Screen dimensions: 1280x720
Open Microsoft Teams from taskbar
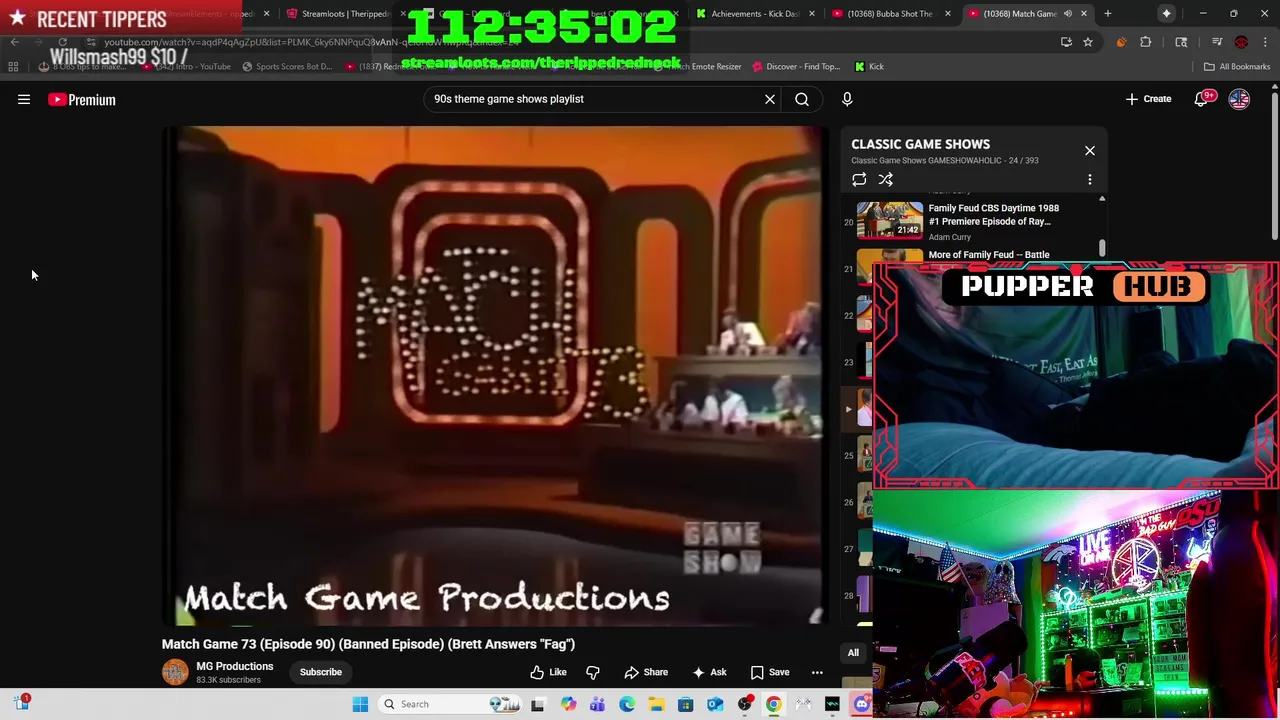(x=597, y=704)
